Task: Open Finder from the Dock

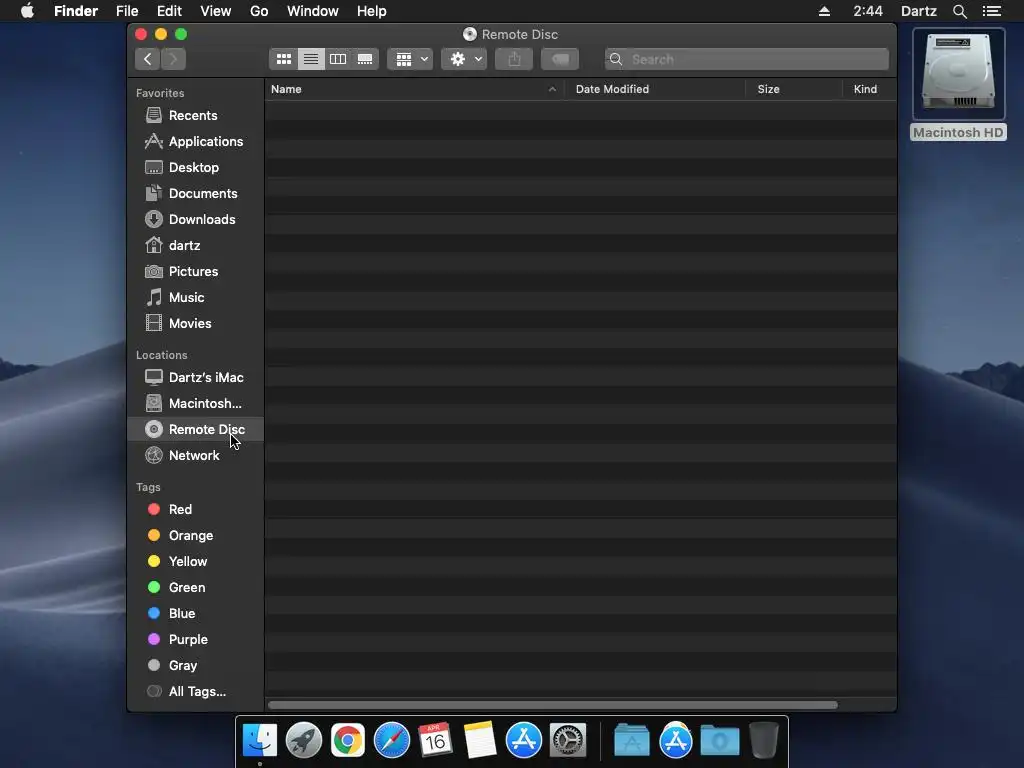Action: coord(260,740)
